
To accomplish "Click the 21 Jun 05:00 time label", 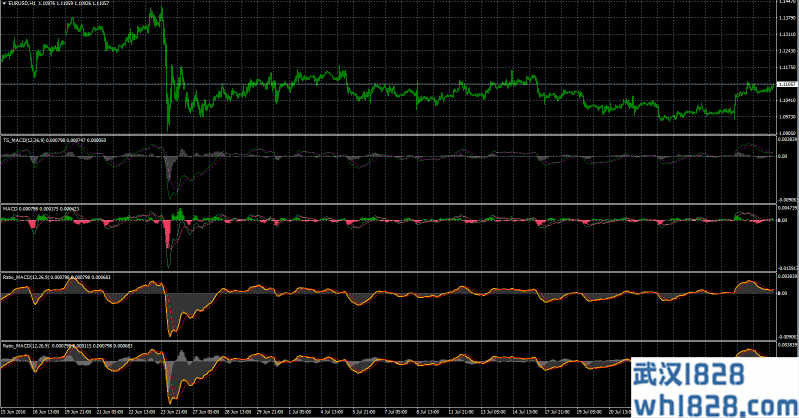I will pyautogui.click(x=110, y=412).
